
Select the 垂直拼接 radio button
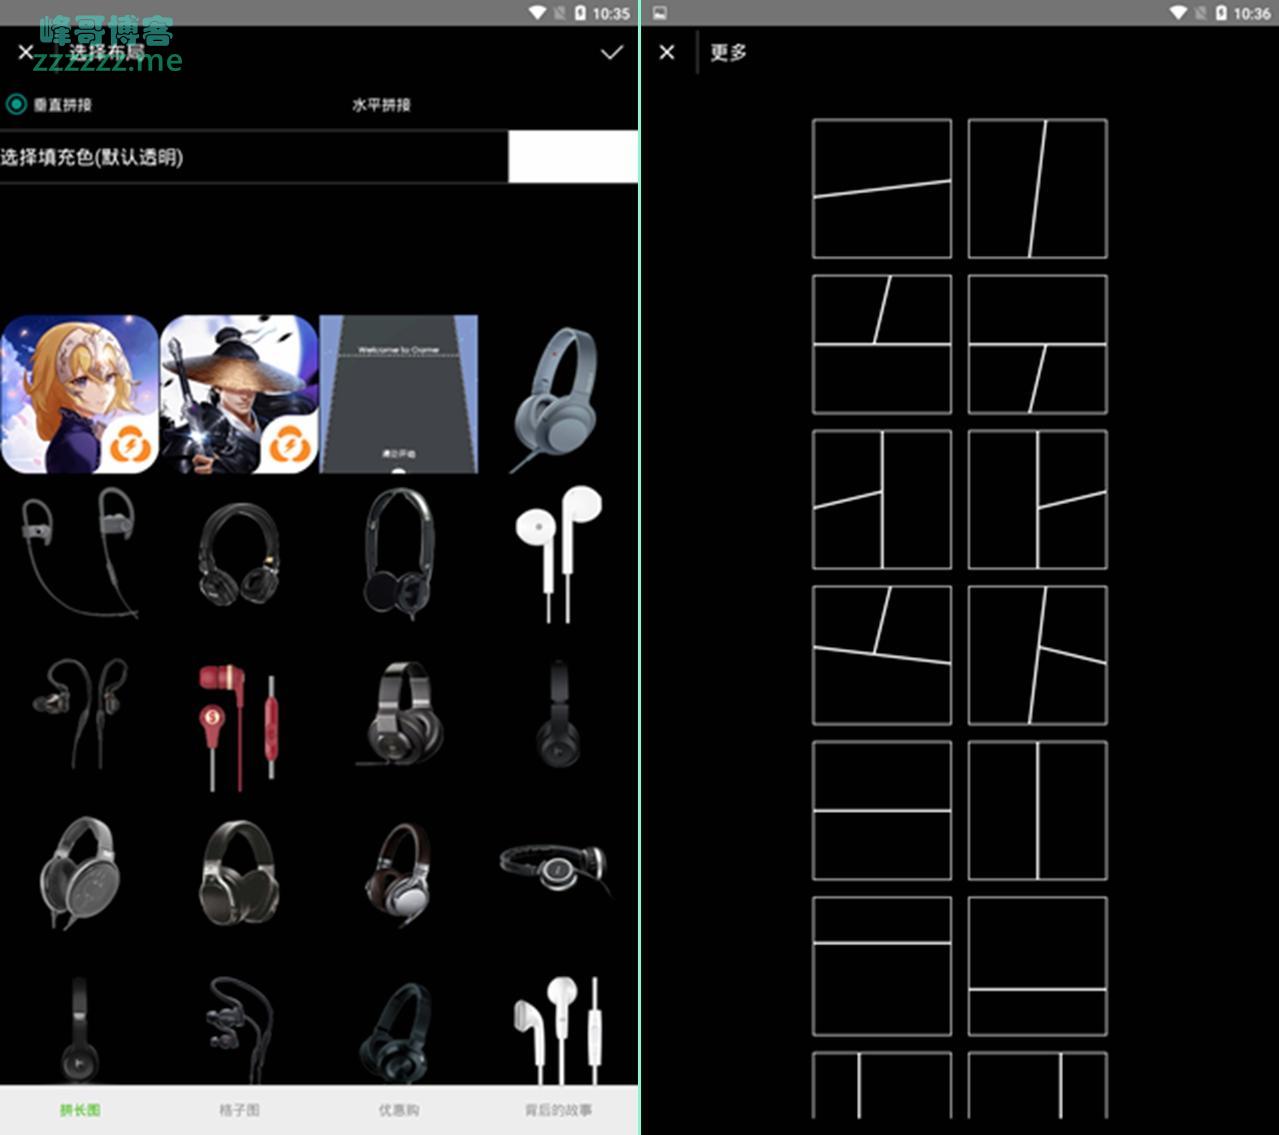tap(16, 104)
